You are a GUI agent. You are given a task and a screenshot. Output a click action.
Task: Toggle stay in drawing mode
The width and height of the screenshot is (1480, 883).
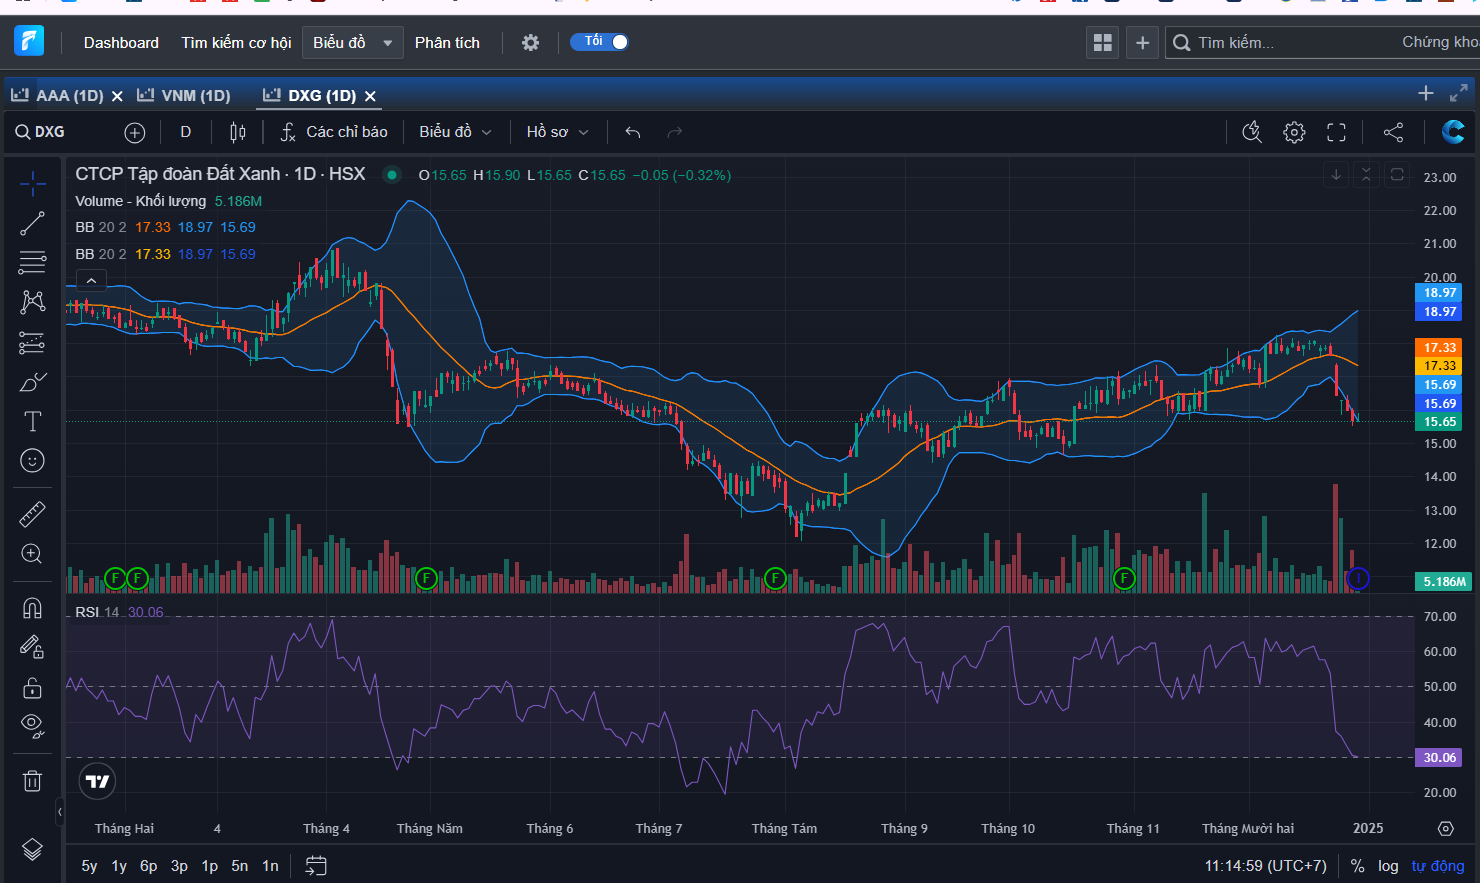tap(32, 647)
